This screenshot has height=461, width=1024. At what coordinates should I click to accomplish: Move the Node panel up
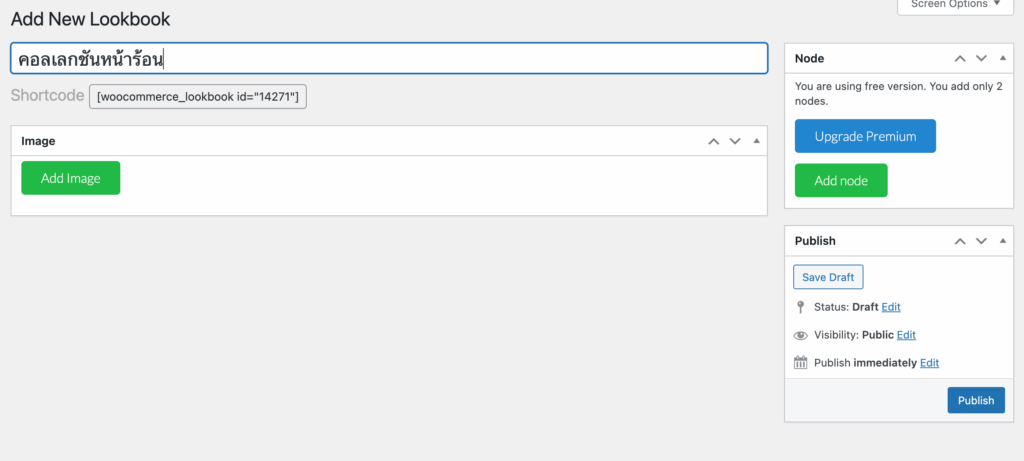960,59
